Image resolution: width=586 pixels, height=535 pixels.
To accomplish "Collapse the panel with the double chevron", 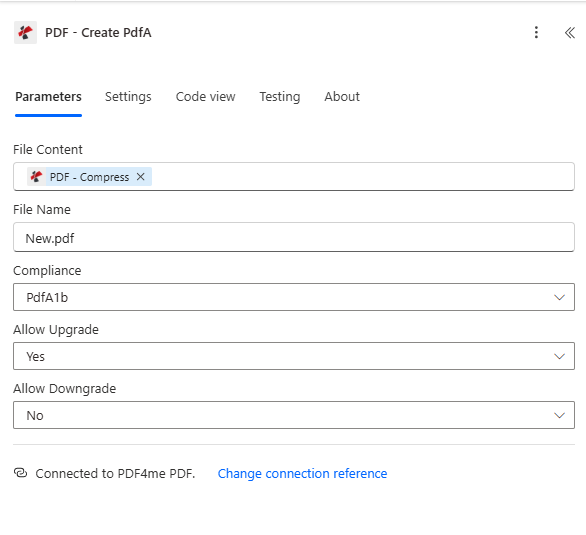I will (569, 33).
